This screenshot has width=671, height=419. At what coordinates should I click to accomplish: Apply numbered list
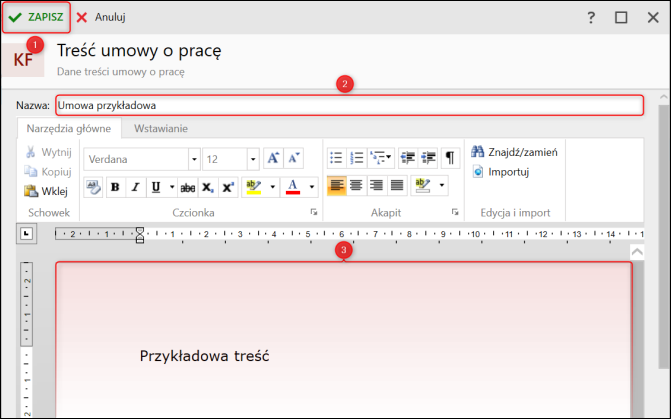point(356,158)
